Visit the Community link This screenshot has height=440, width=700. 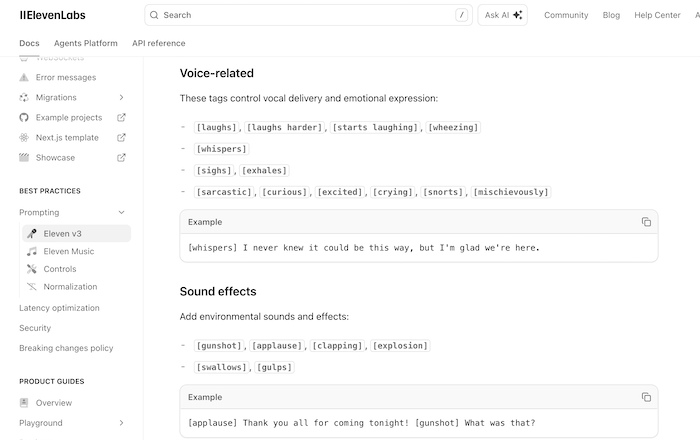[x=566, y=15]
